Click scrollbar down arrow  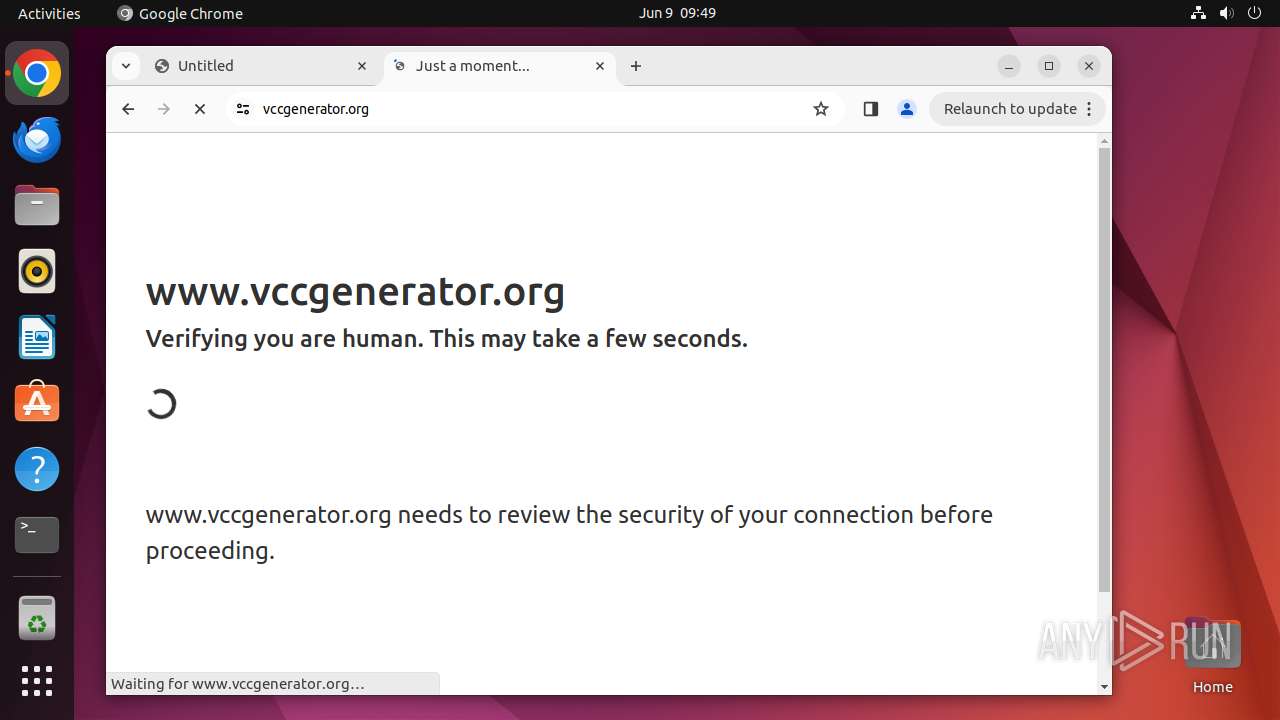[x=1104, y=687]
